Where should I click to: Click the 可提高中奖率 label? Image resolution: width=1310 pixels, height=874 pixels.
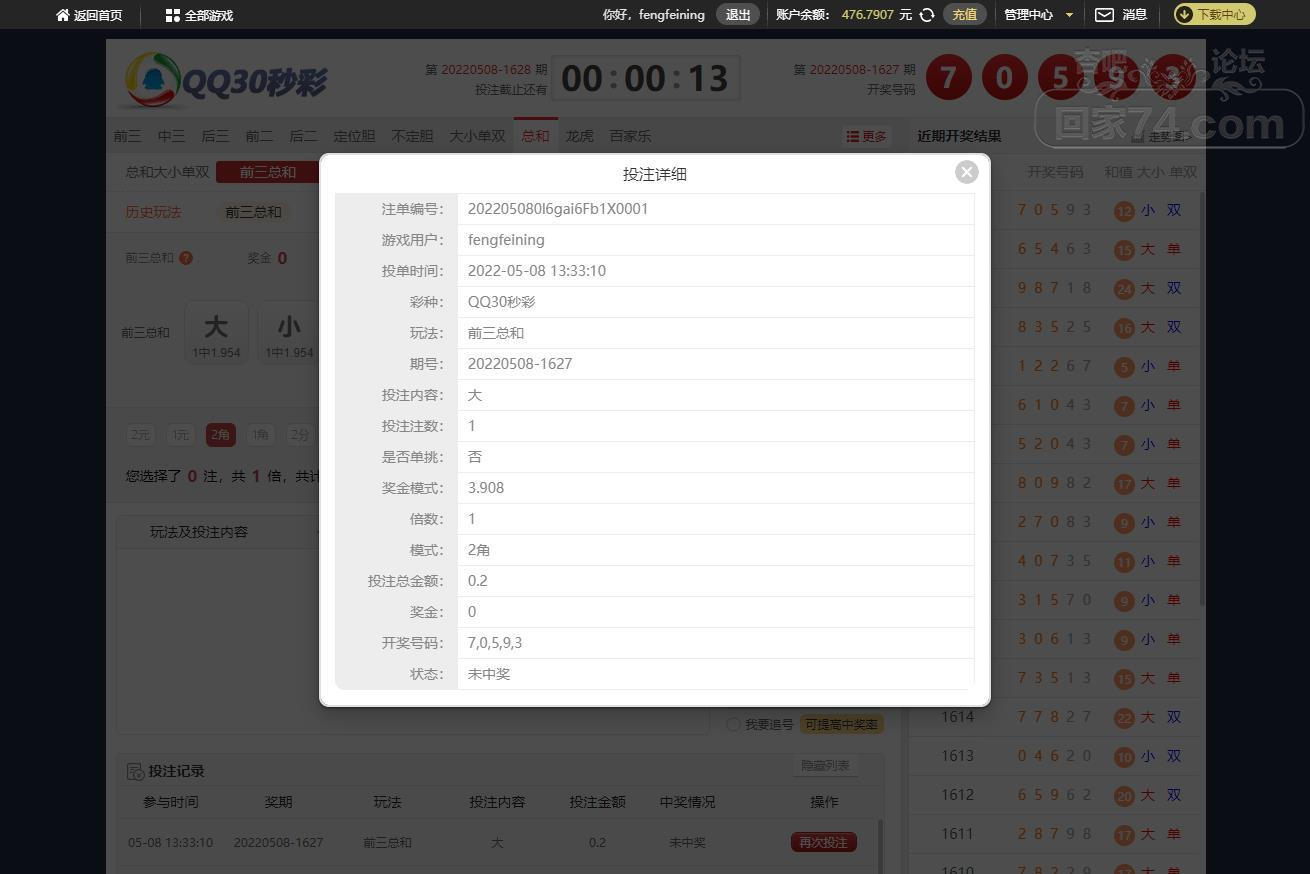pyautogui.click(x=841, y=725)
